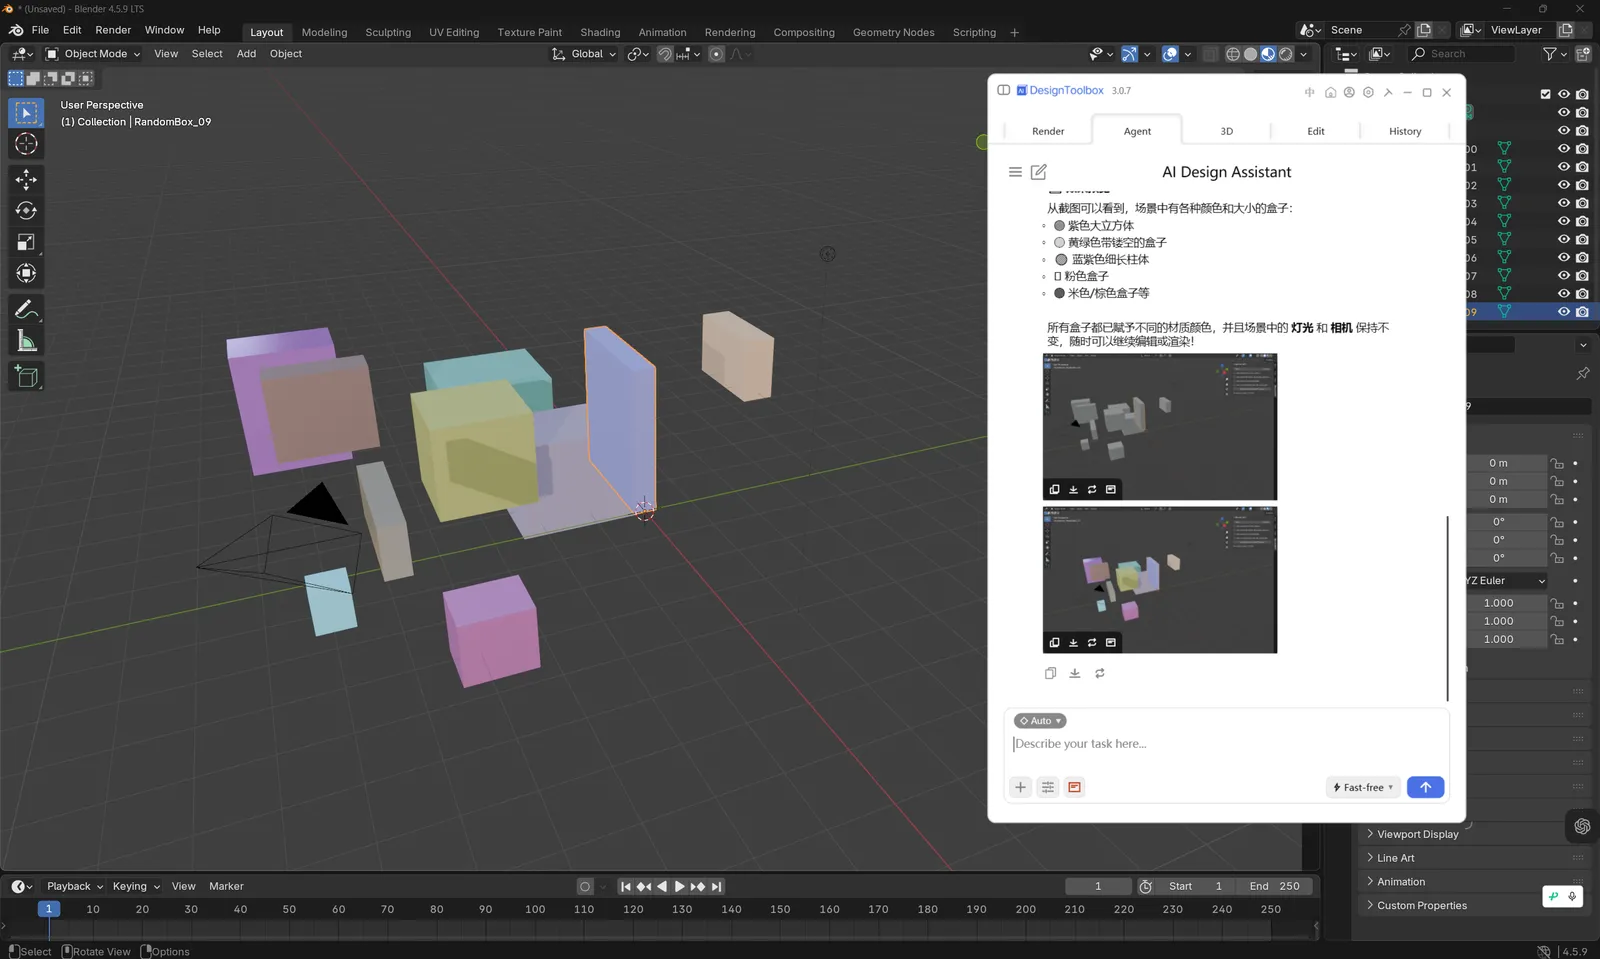
Task: Switch to the Modeling workspace tab
Action: click(x=324, y=32)
